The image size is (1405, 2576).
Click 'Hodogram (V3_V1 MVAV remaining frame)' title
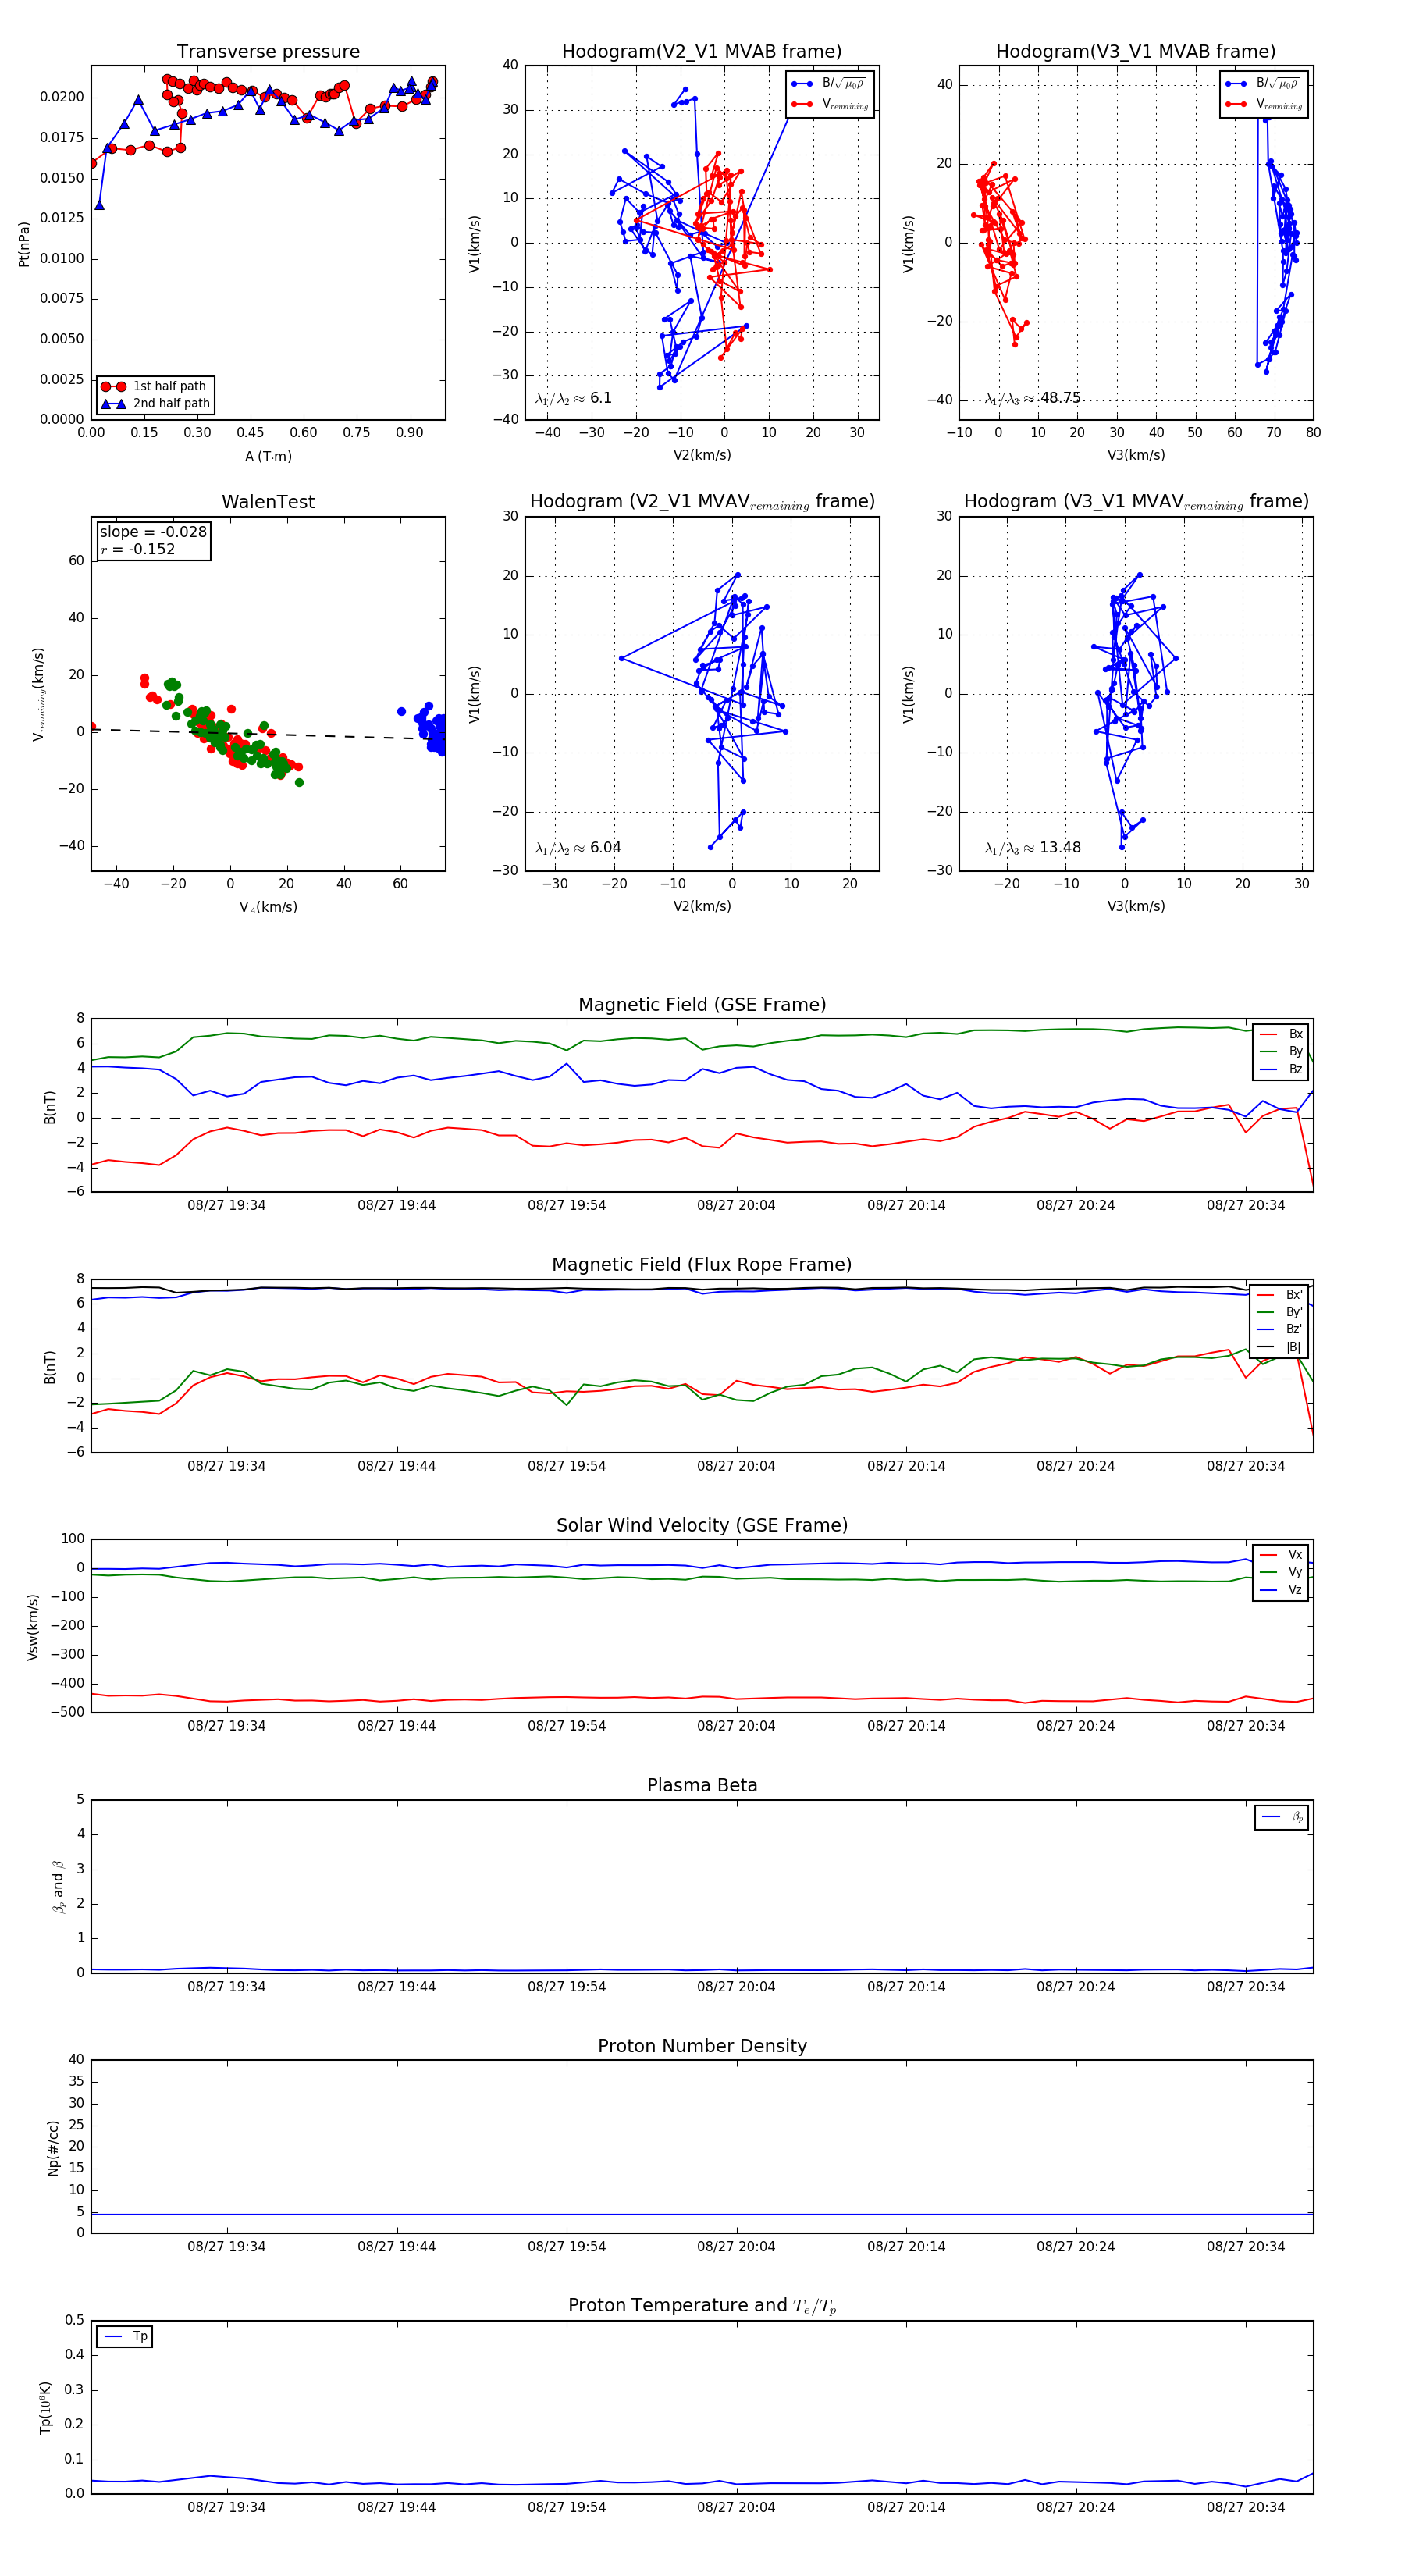pos(1136,502)
